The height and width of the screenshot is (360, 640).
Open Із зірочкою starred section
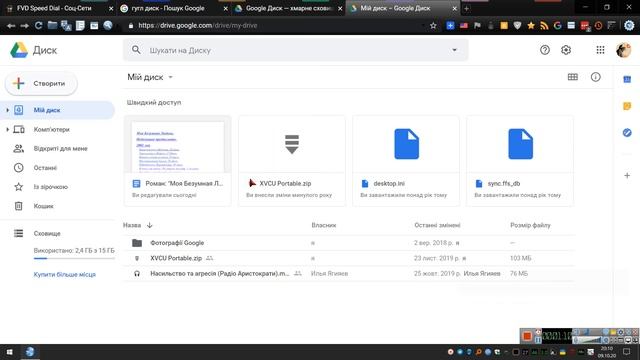pos(51,187)
